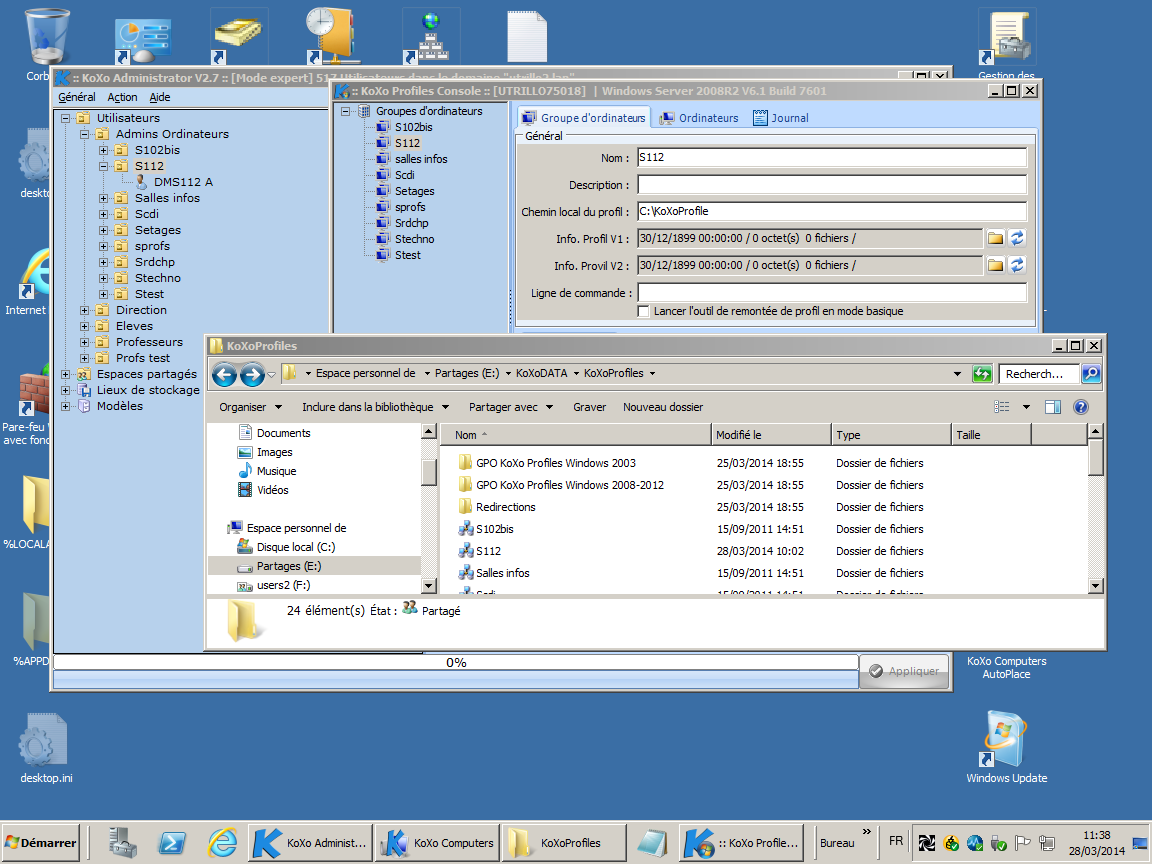Click the Redirections folder icon in file list
Screen dimensions: 1152x864
465,507
